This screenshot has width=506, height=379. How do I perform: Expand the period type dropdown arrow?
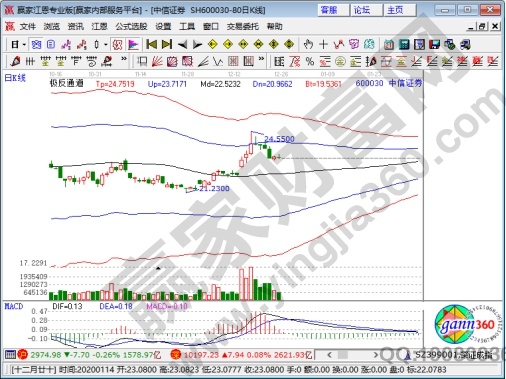coord(24,44)
